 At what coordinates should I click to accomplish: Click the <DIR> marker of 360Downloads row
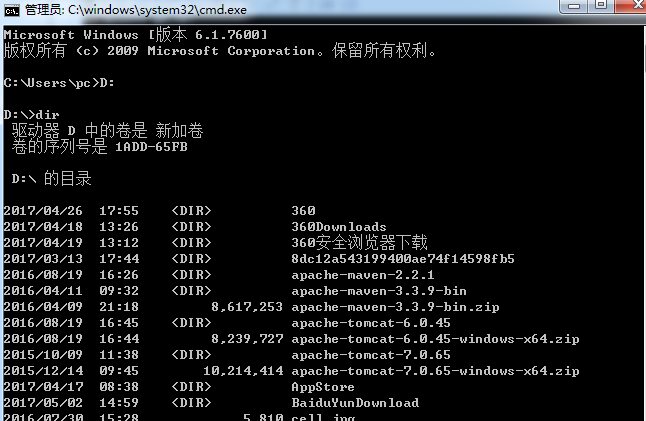point(191,227)
